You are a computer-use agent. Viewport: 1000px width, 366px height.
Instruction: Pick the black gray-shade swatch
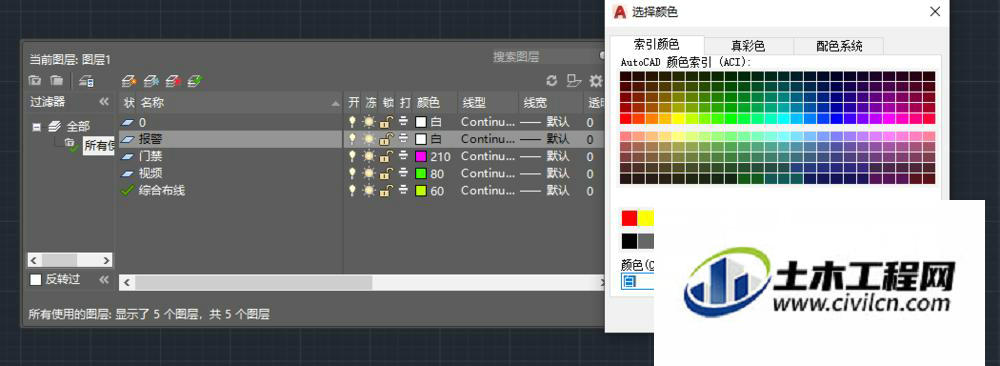coord(629,241)
